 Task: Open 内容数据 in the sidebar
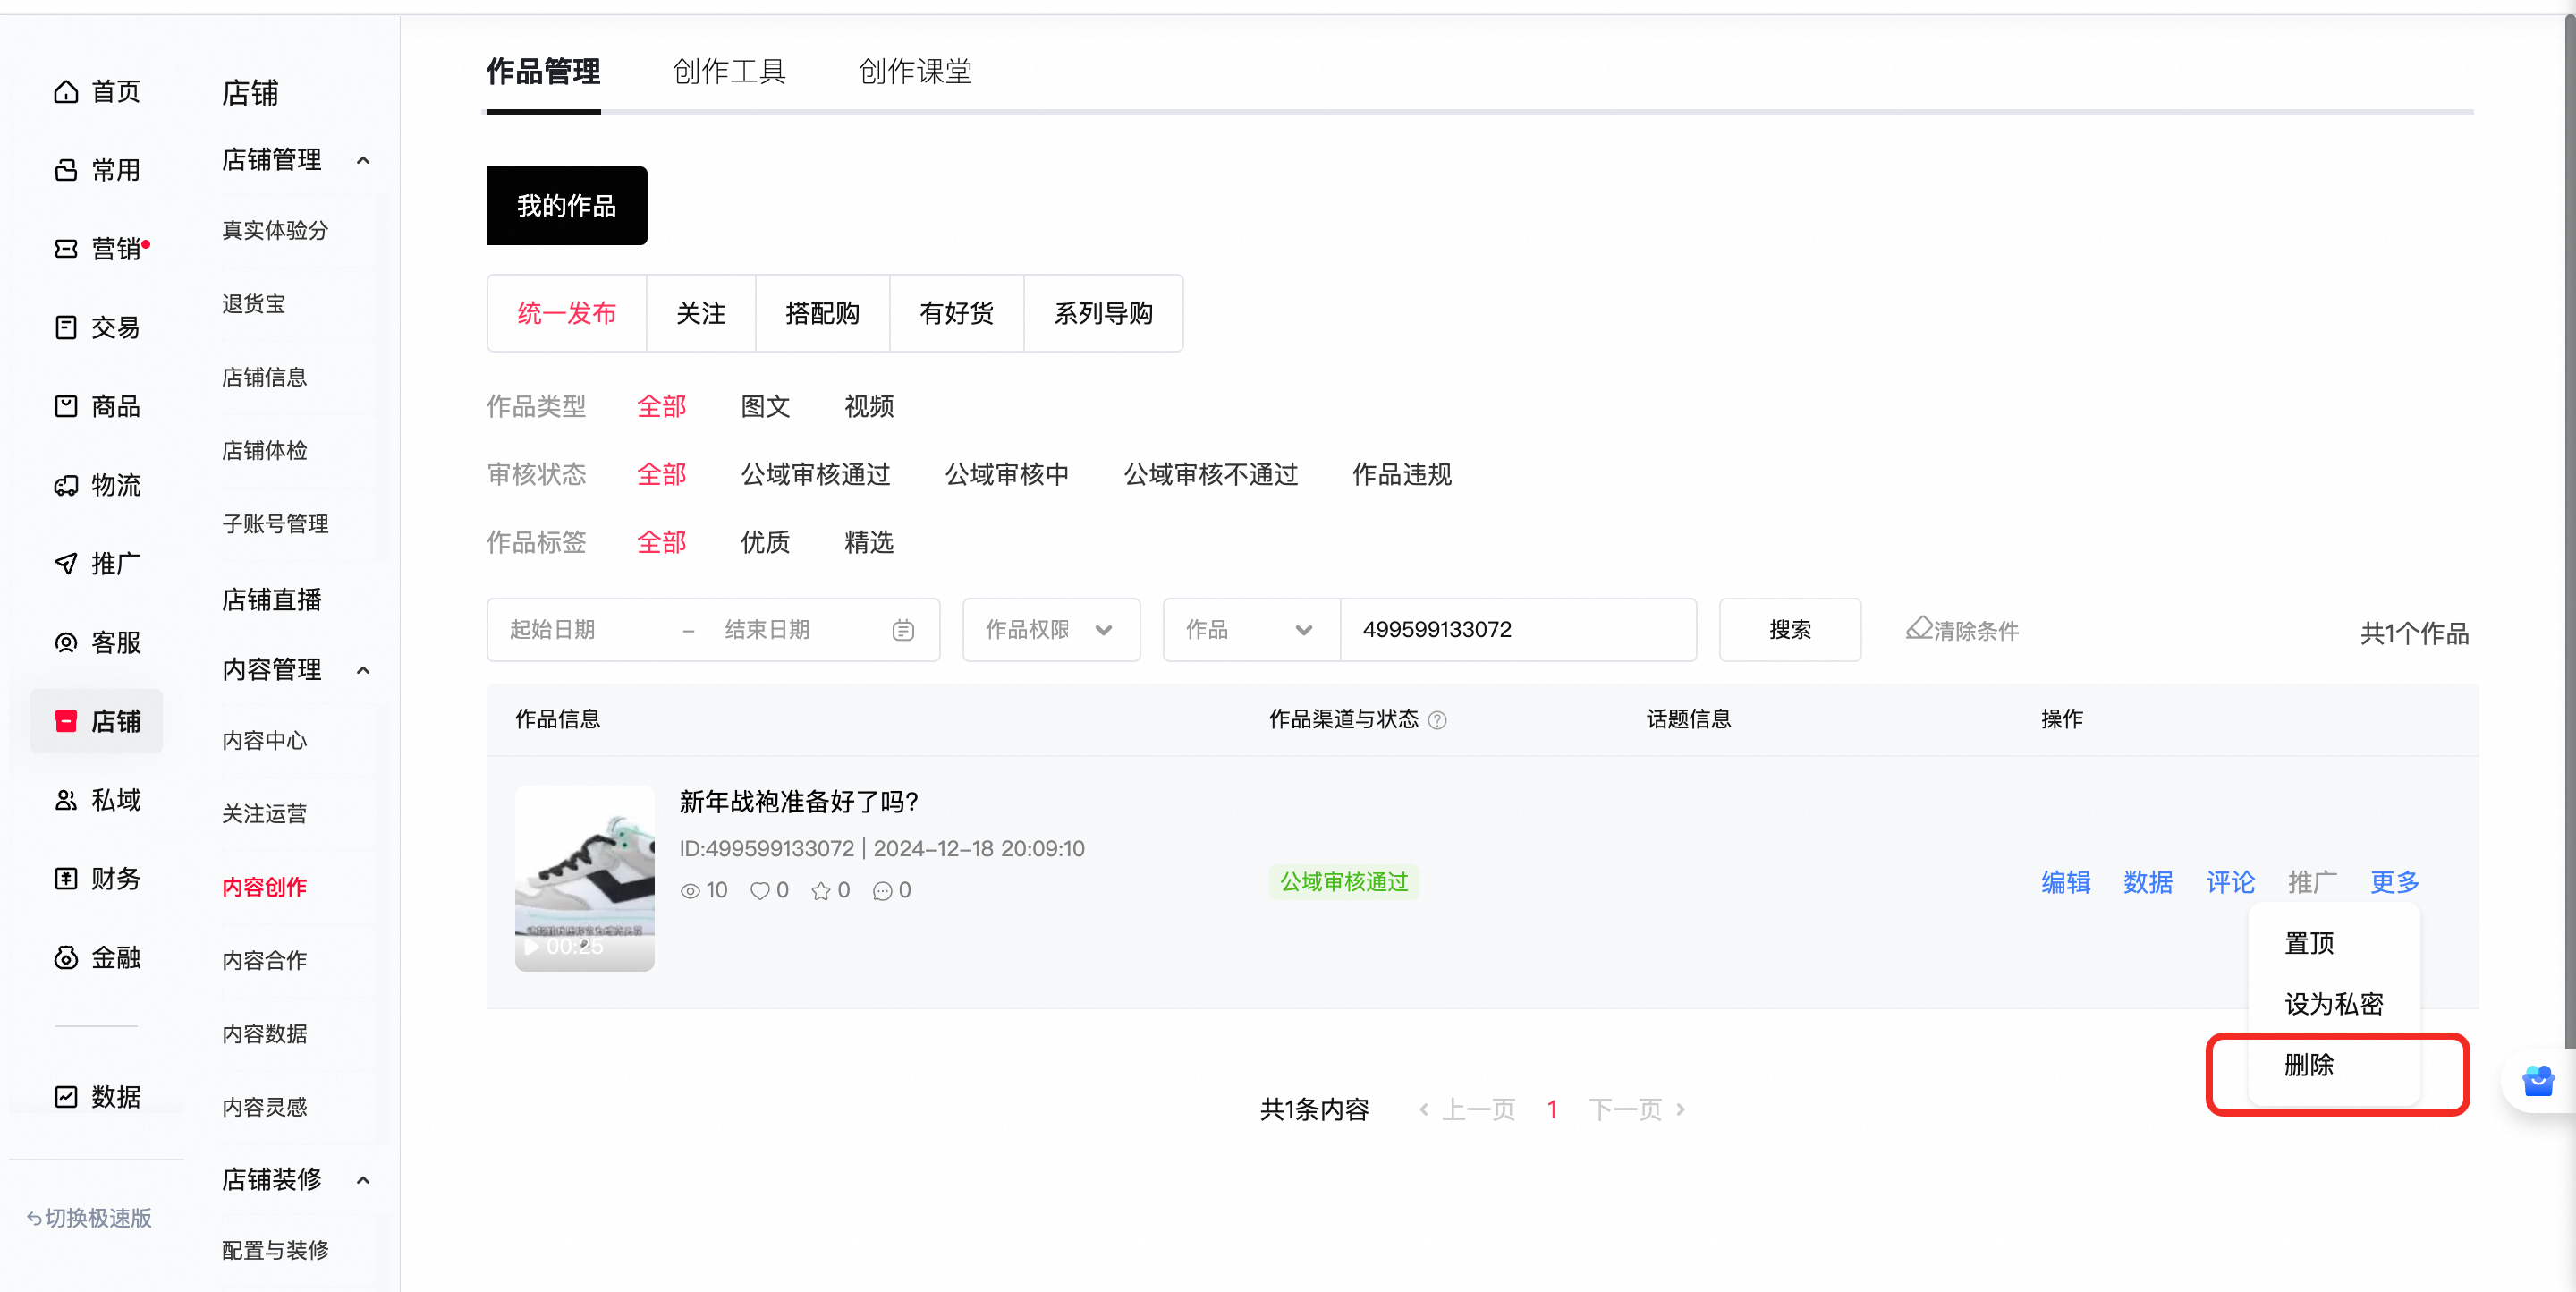[265, 1034]
